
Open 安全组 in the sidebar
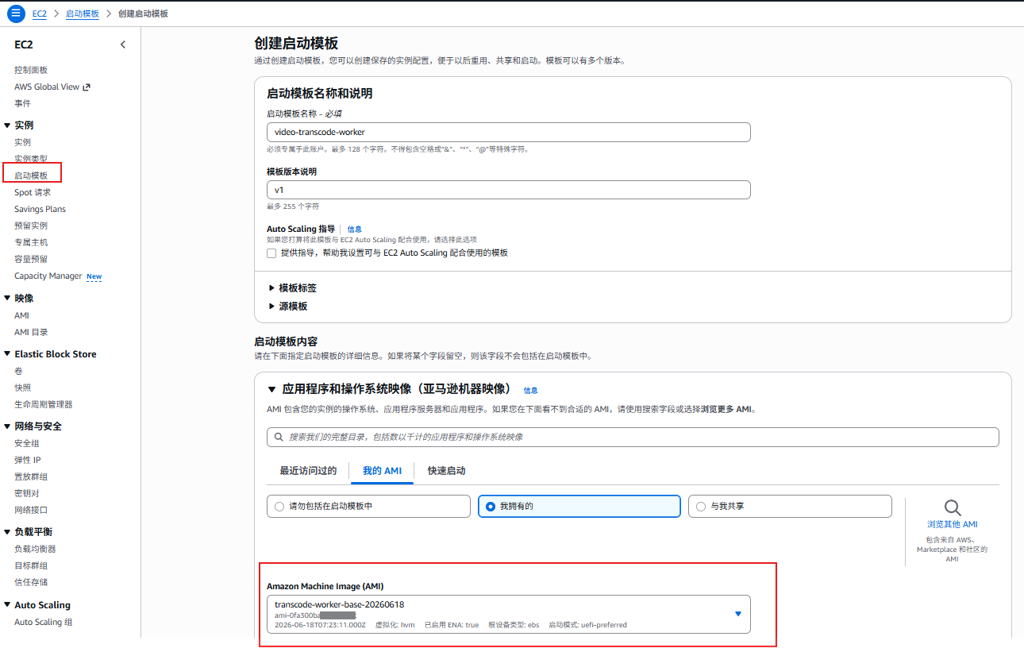27,444
